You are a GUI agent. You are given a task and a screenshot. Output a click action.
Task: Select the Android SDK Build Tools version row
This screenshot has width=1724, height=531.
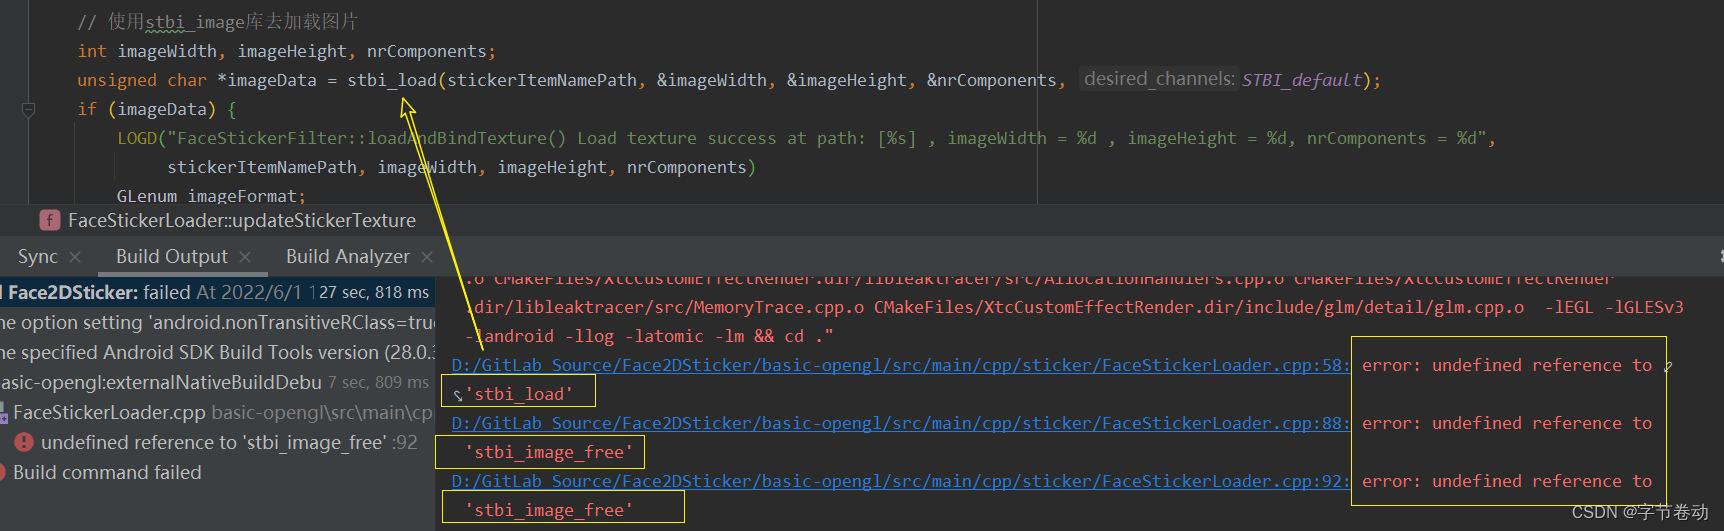(216, 352)
